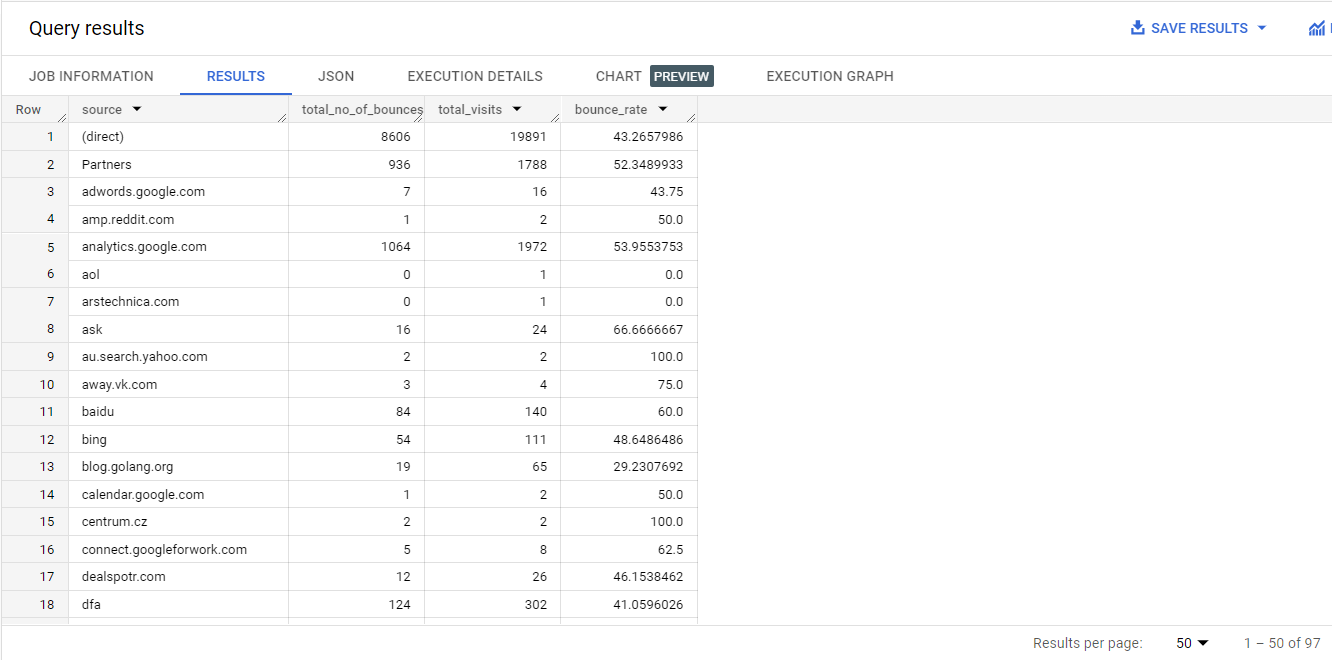Screen dimensions: 1332x660
Task: Click the download icon beside SAVE RESULTS
Action: point(1138,28)
